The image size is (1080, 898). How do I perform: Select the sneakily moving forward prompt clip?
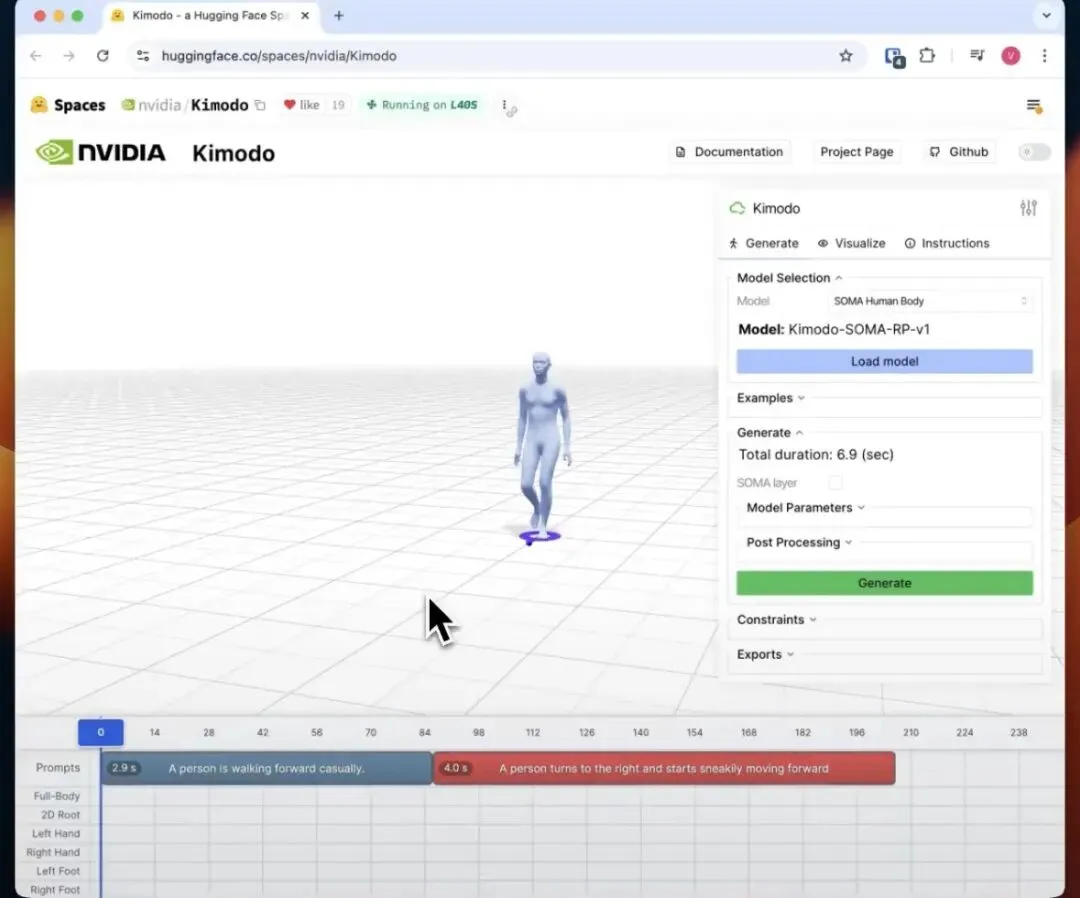pyautogui.click(x=664, y=768)
